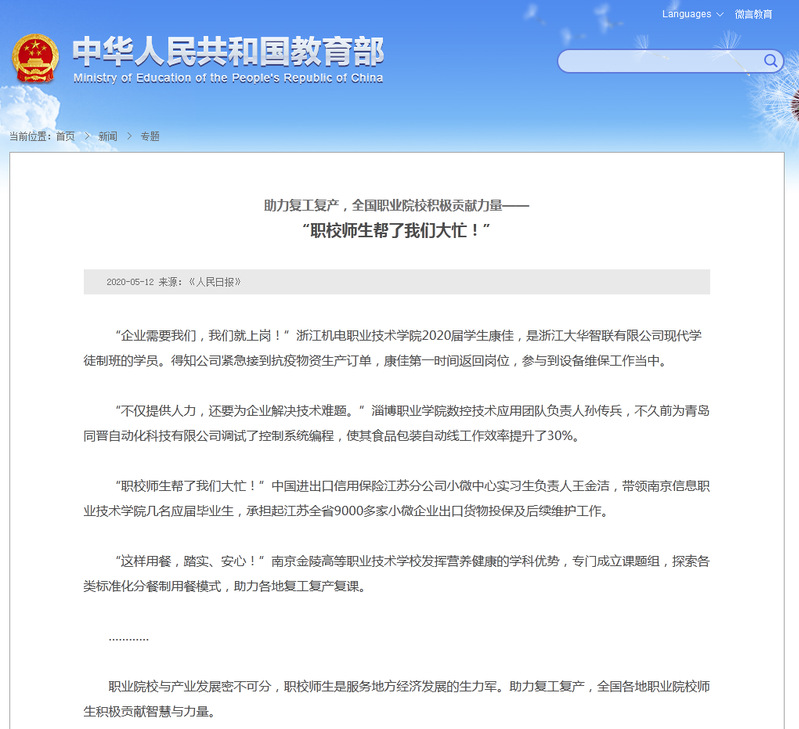Click the breadcrumb arrow after 新闻
The height and width of the screenshot is (729, 799).
(129, 136)
